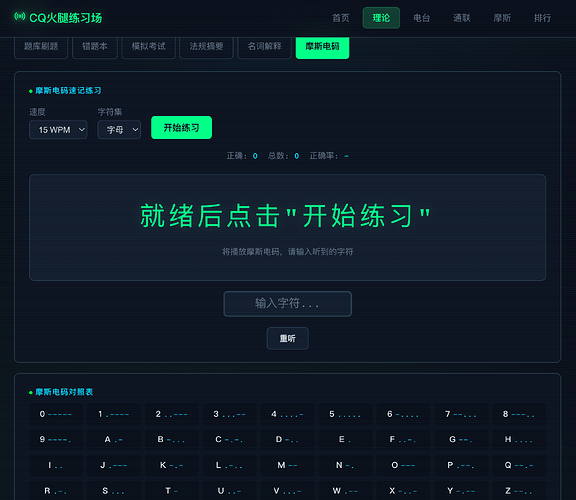This screenshot has width=576, height=500.
Task: Click the 摩斯电码对照表 section heading
Action: (x=64, y=392)
